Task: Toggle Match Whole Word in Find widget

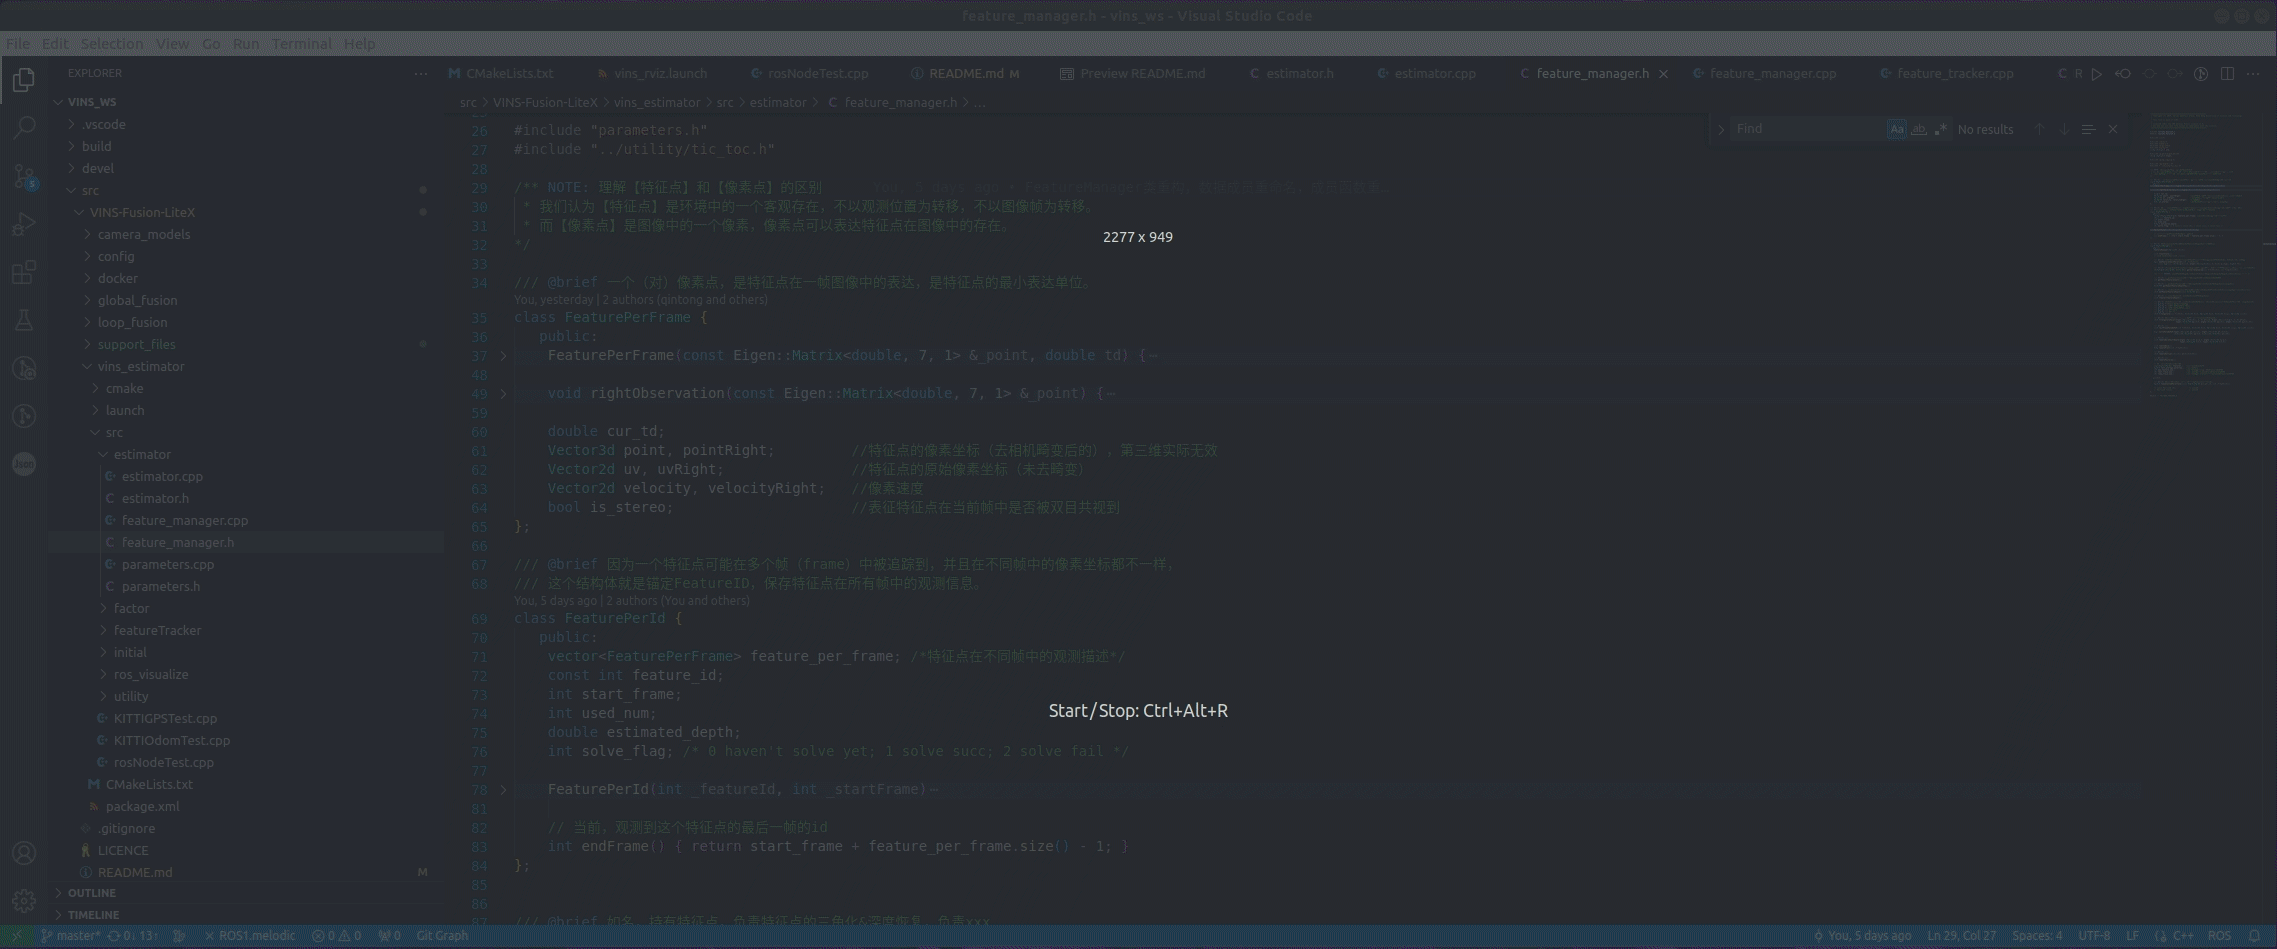Action: (x=1918, y=129)
